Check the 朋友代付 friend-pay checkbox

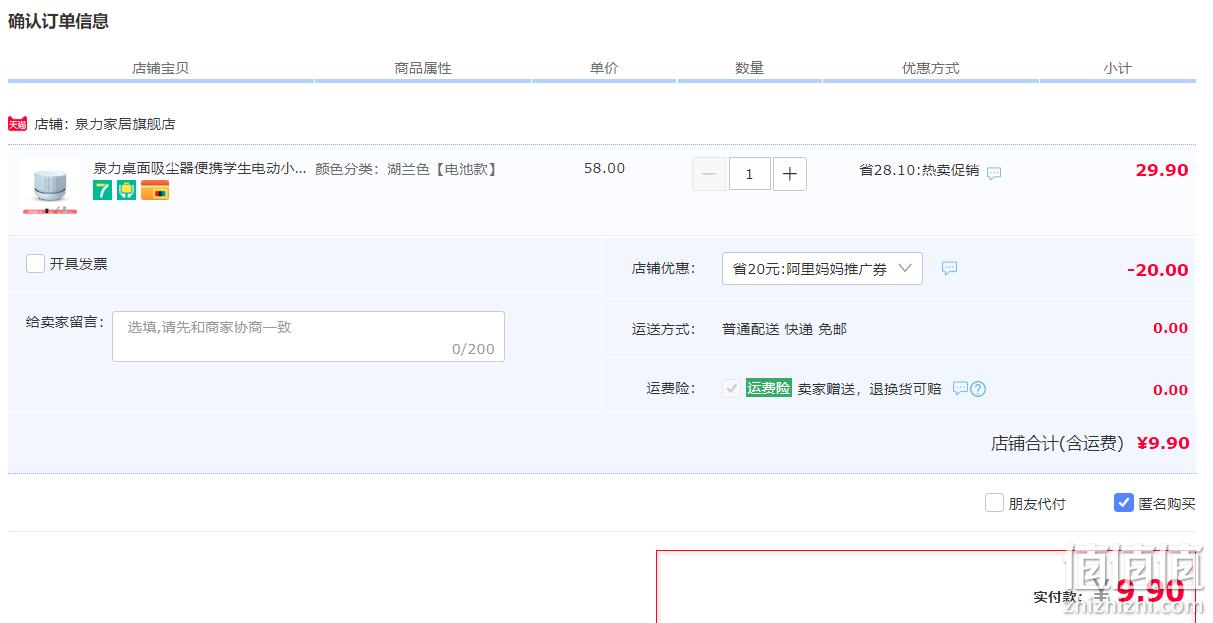(x=994, y=503)
